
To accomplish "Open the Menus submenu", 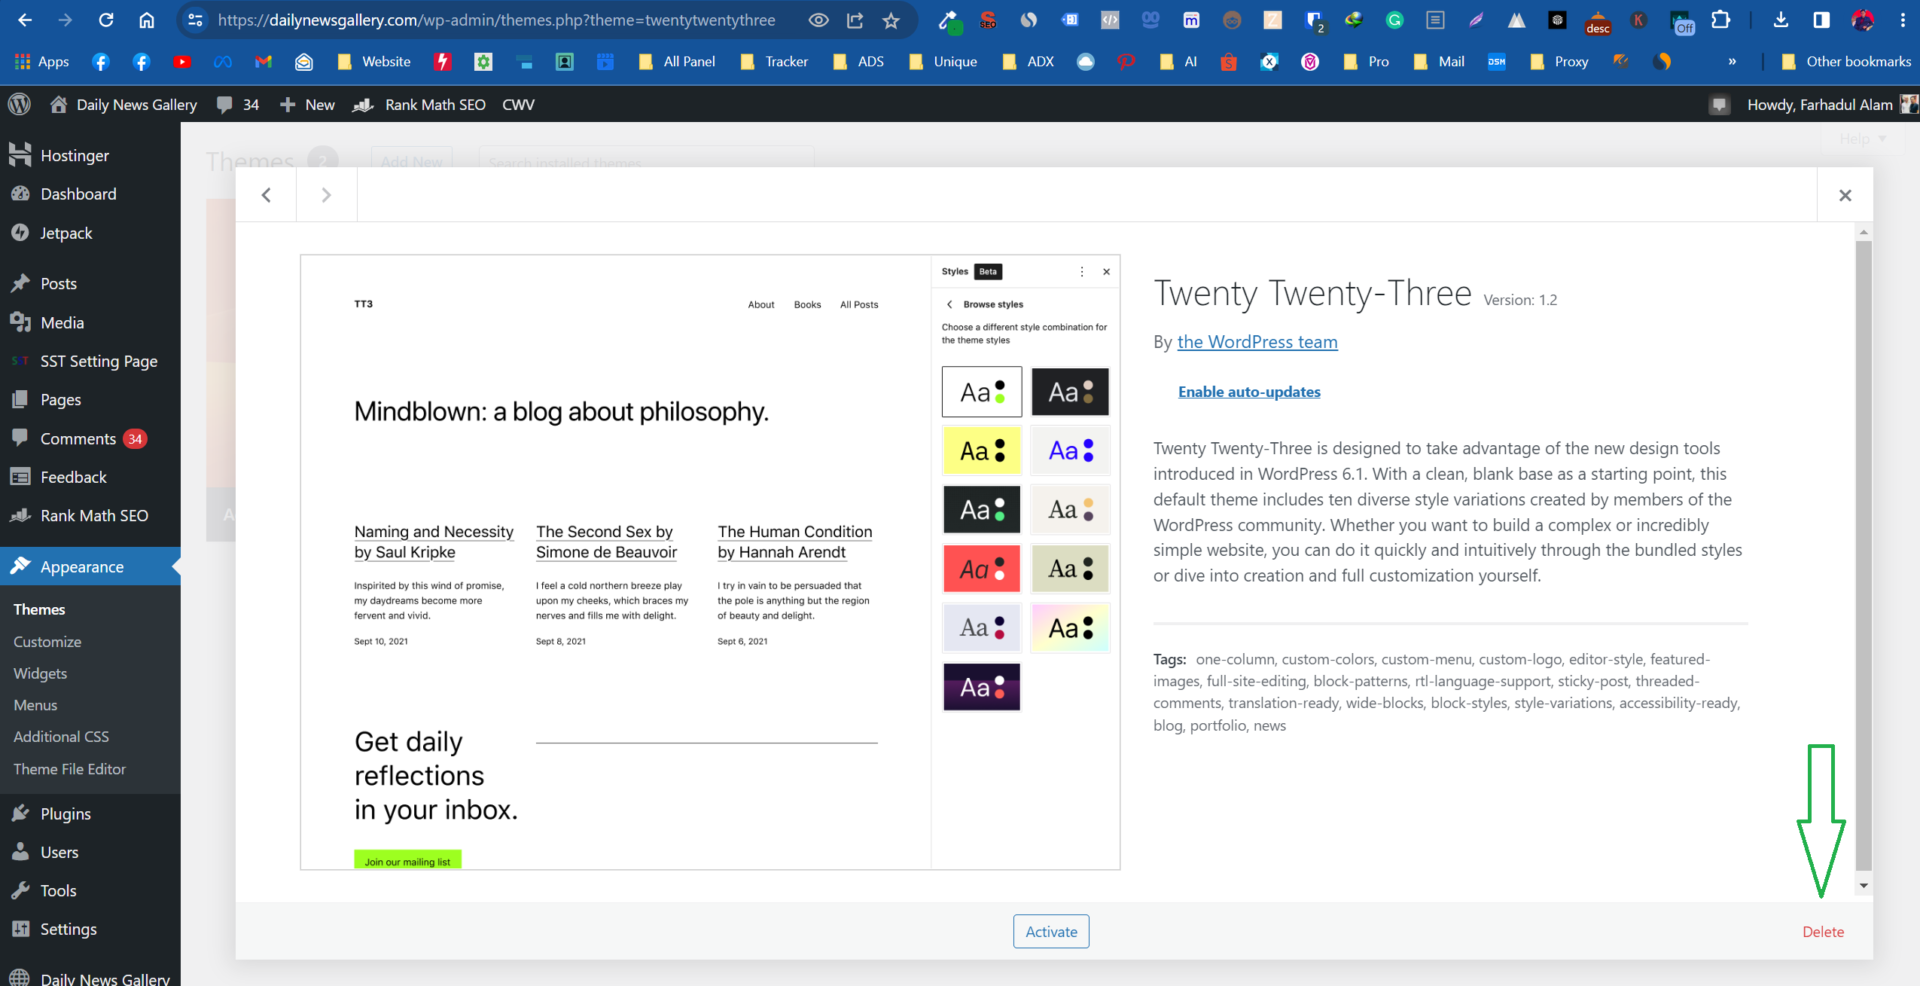I will click(x=35, y=706).
